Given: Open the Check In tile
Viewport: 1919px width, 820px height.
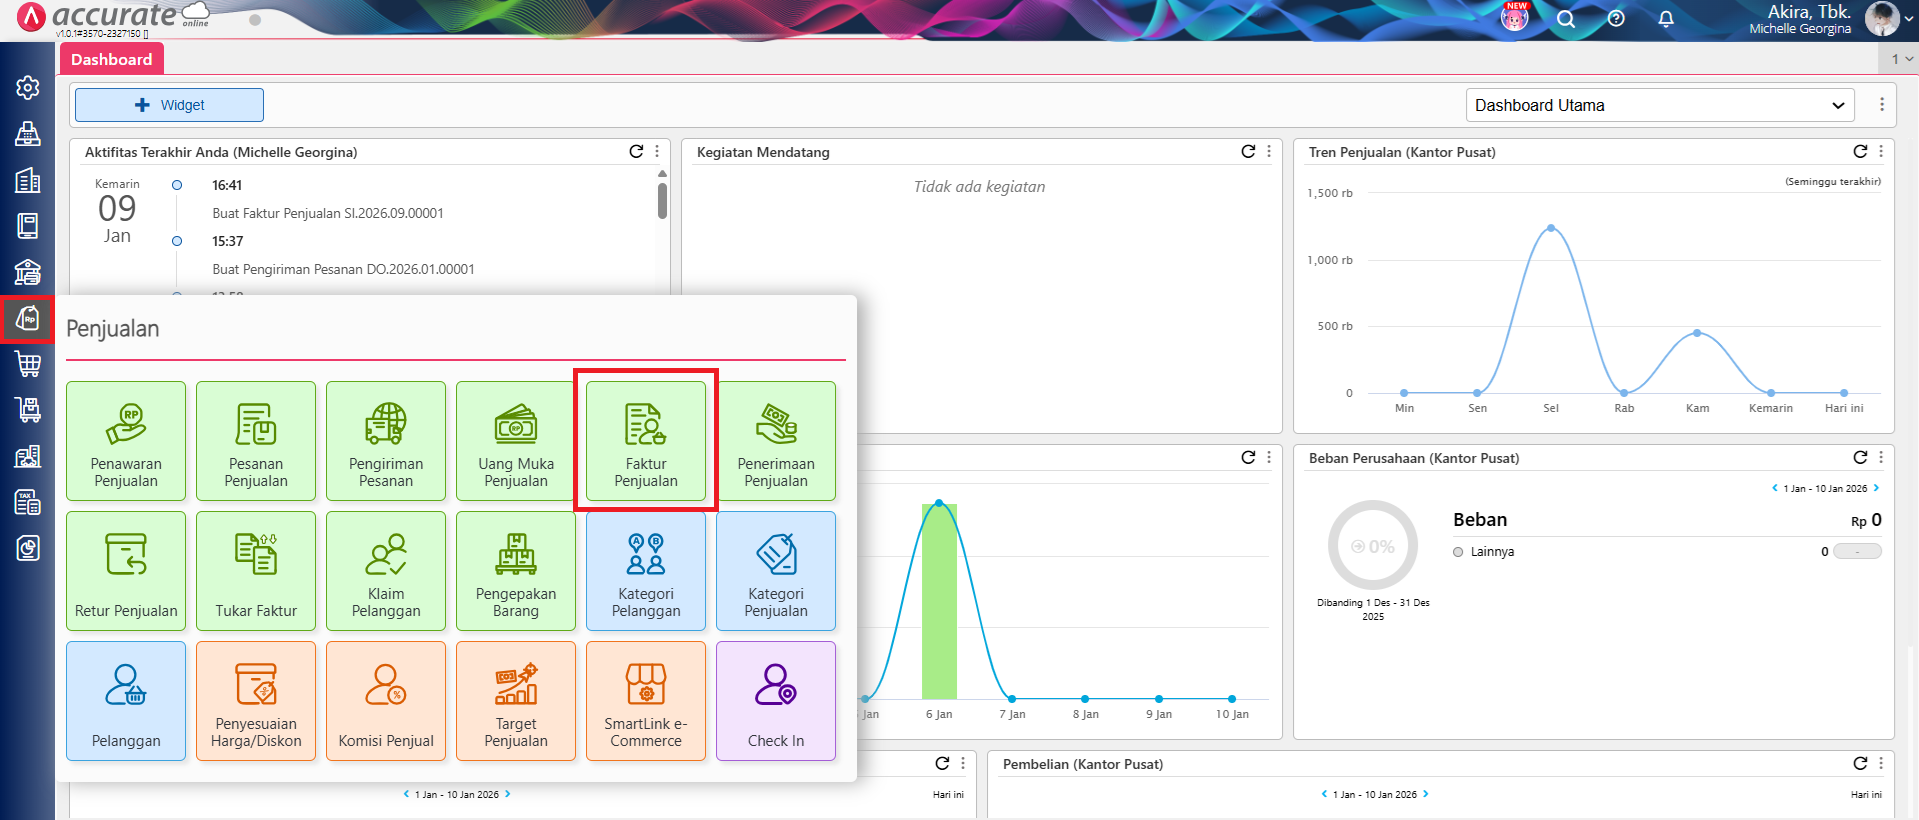Looking at the screenshot, I should point(775,701).
